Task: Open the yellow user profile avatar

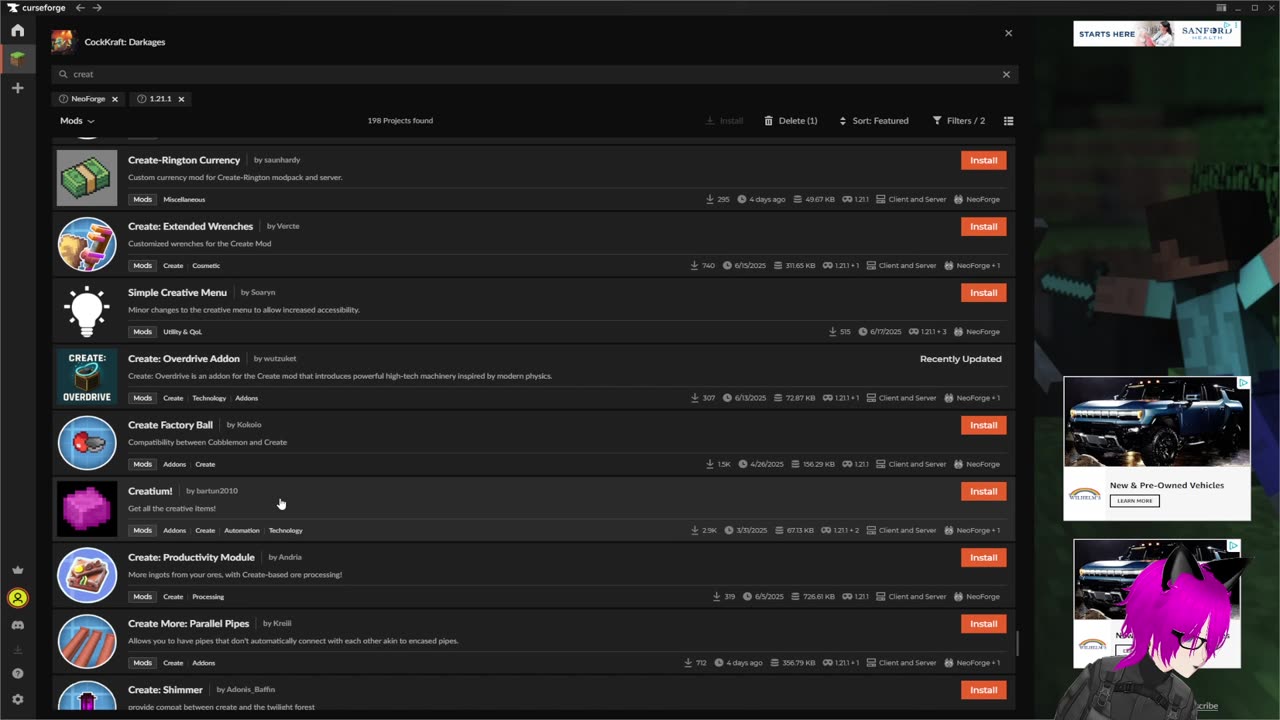Action: tap(17, 598)
